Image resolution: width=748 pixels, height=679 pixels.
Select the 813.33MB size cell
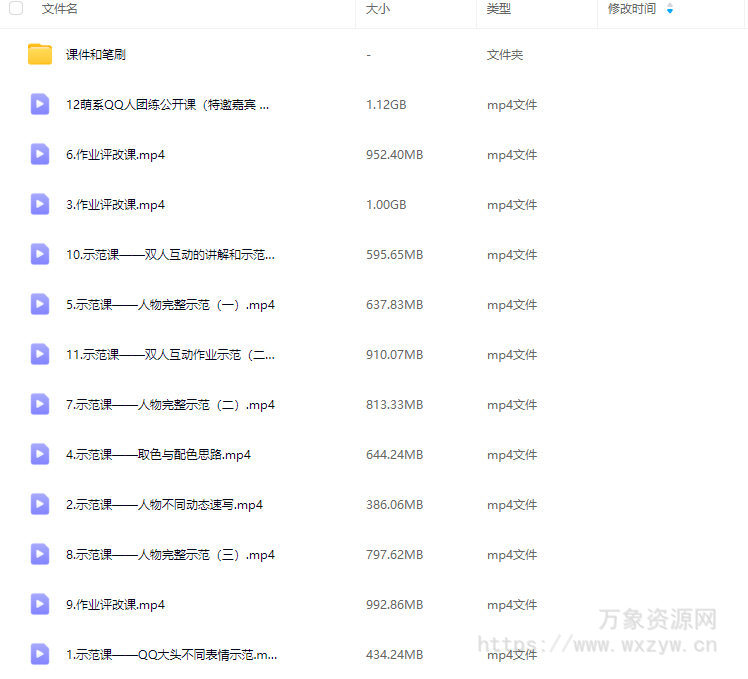(x=395, y=405)
